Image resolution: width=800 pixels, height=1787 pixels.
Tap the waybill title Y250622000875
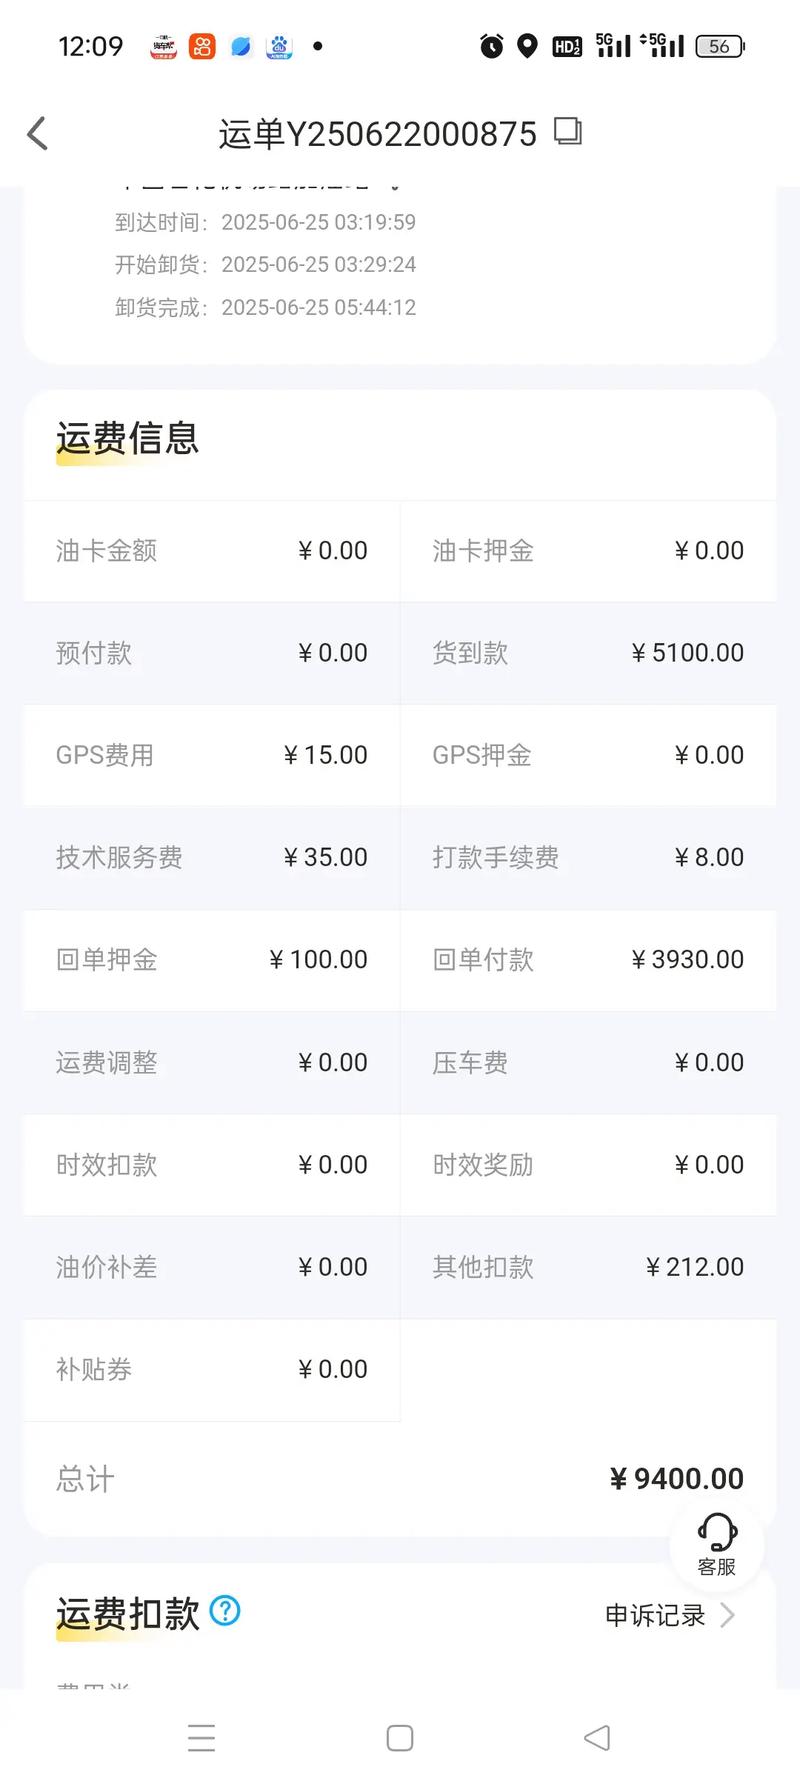point(378,134)
